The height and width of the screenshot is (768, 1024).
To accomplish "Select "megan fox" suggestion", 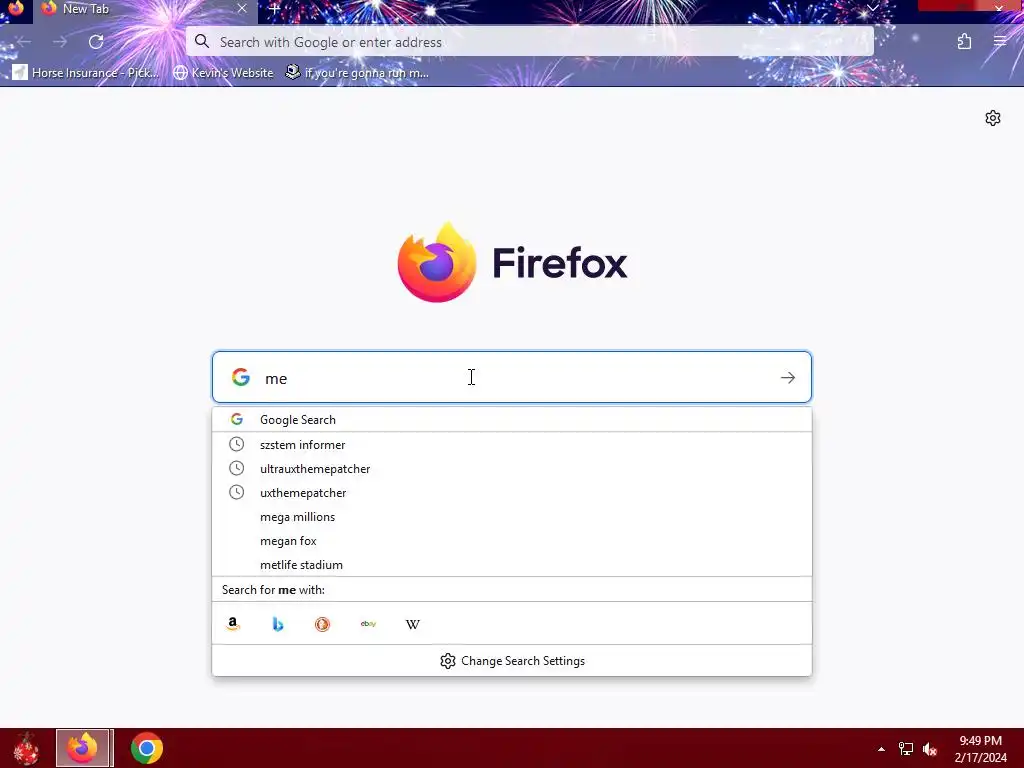I will pyautogui.click(x=511, y=541).
